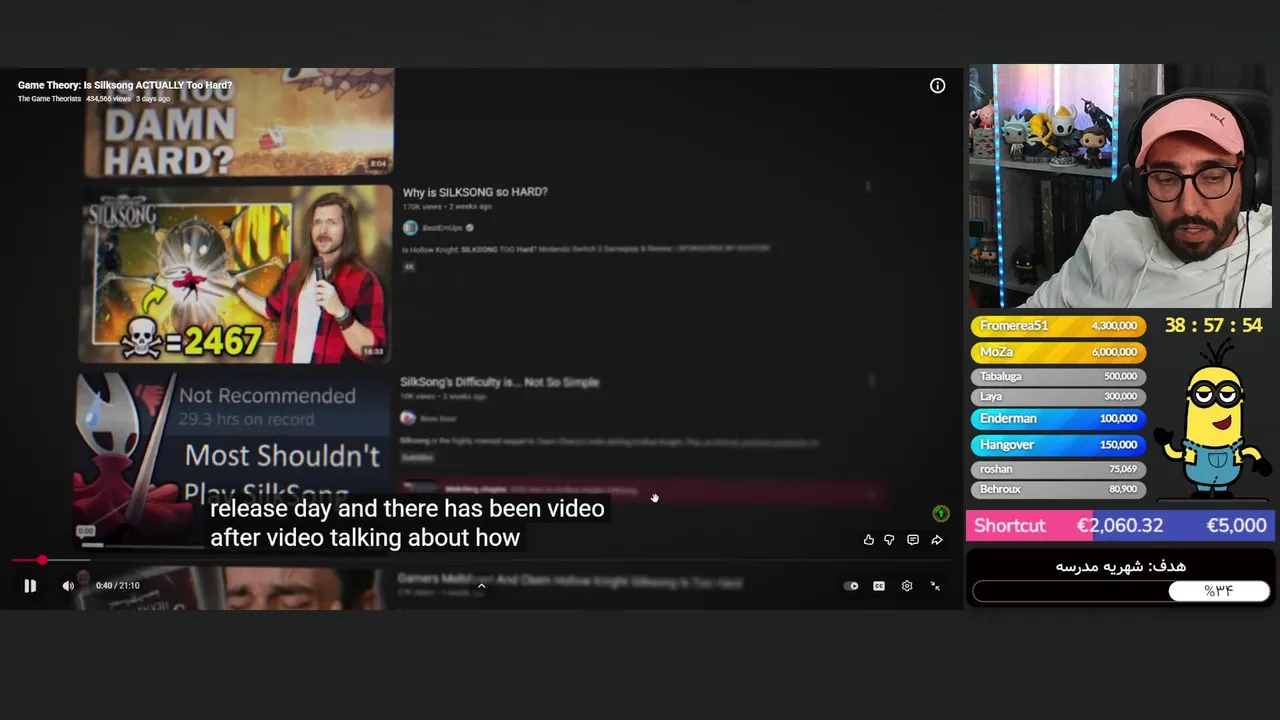Select the Fromerea51 donor bar
Viewport: 1280px width, 720px height.
1058,326
